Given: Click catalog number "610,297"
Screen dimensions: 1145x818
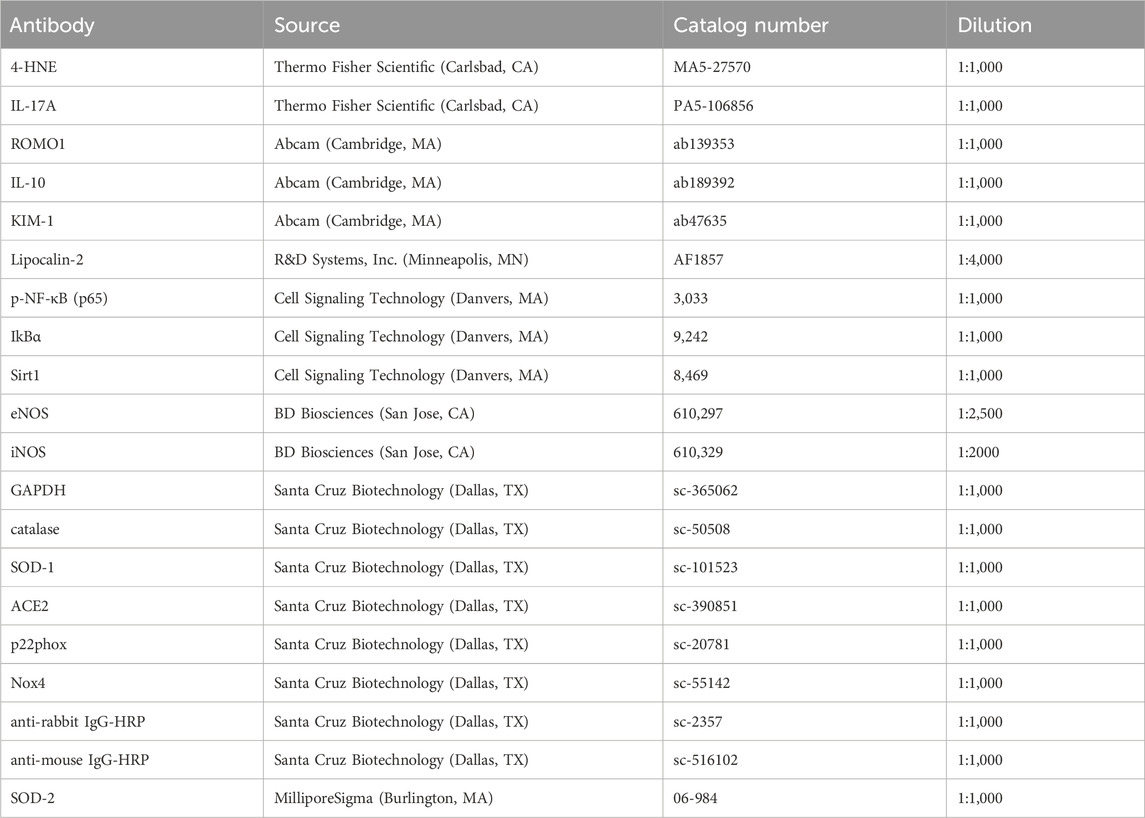Looking at the screenshot, I should pos(698,413).
